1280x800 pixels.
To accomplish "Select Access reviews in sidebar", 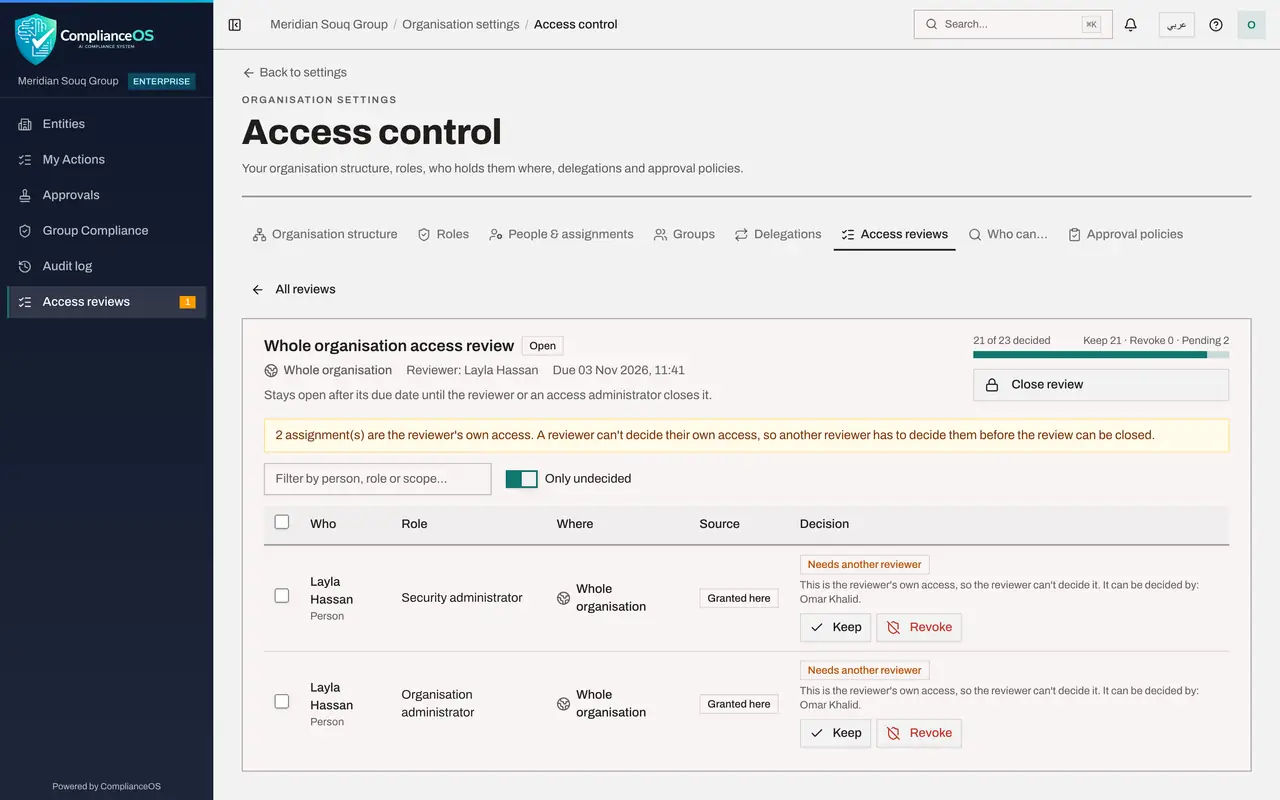I will coord(106,302).
